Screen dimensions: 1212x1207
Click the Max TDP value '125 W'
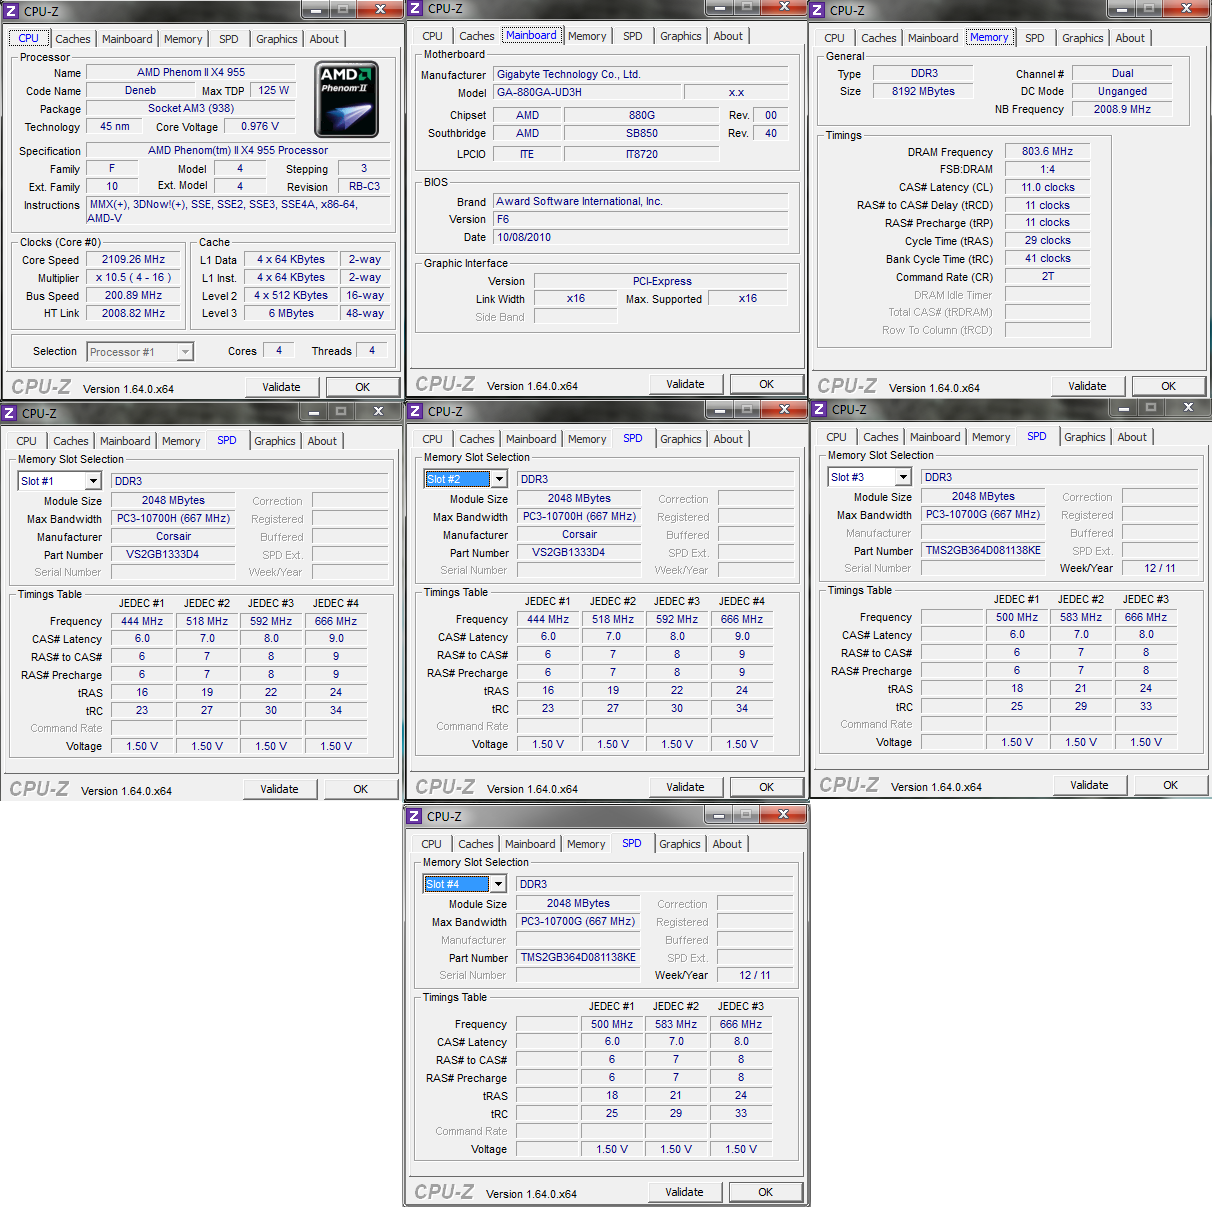274,90
